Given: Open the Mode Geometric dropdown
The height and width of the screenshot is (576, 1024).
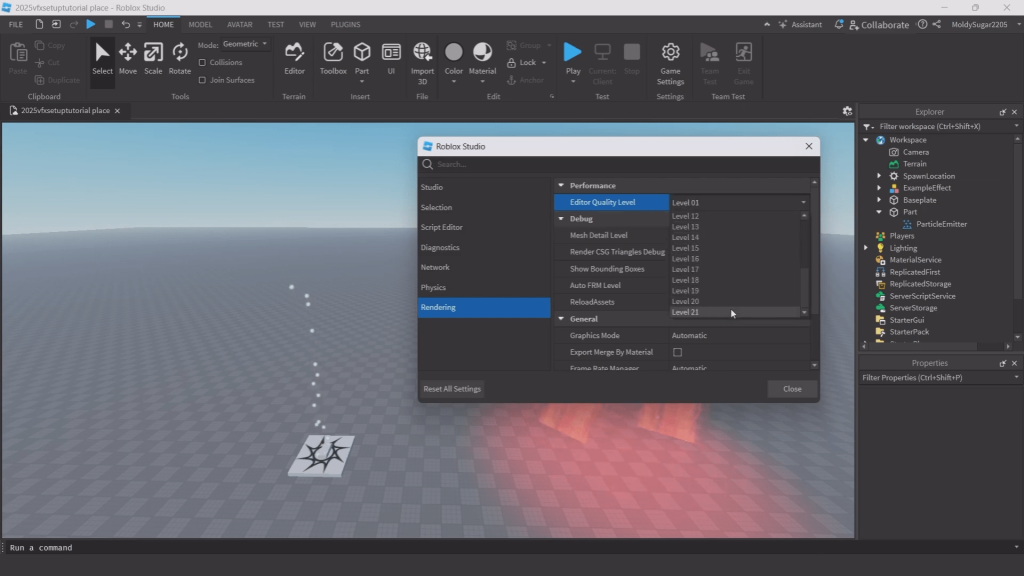Looking at the screenshot, I should pyautogui.click(x=245, y=44).
